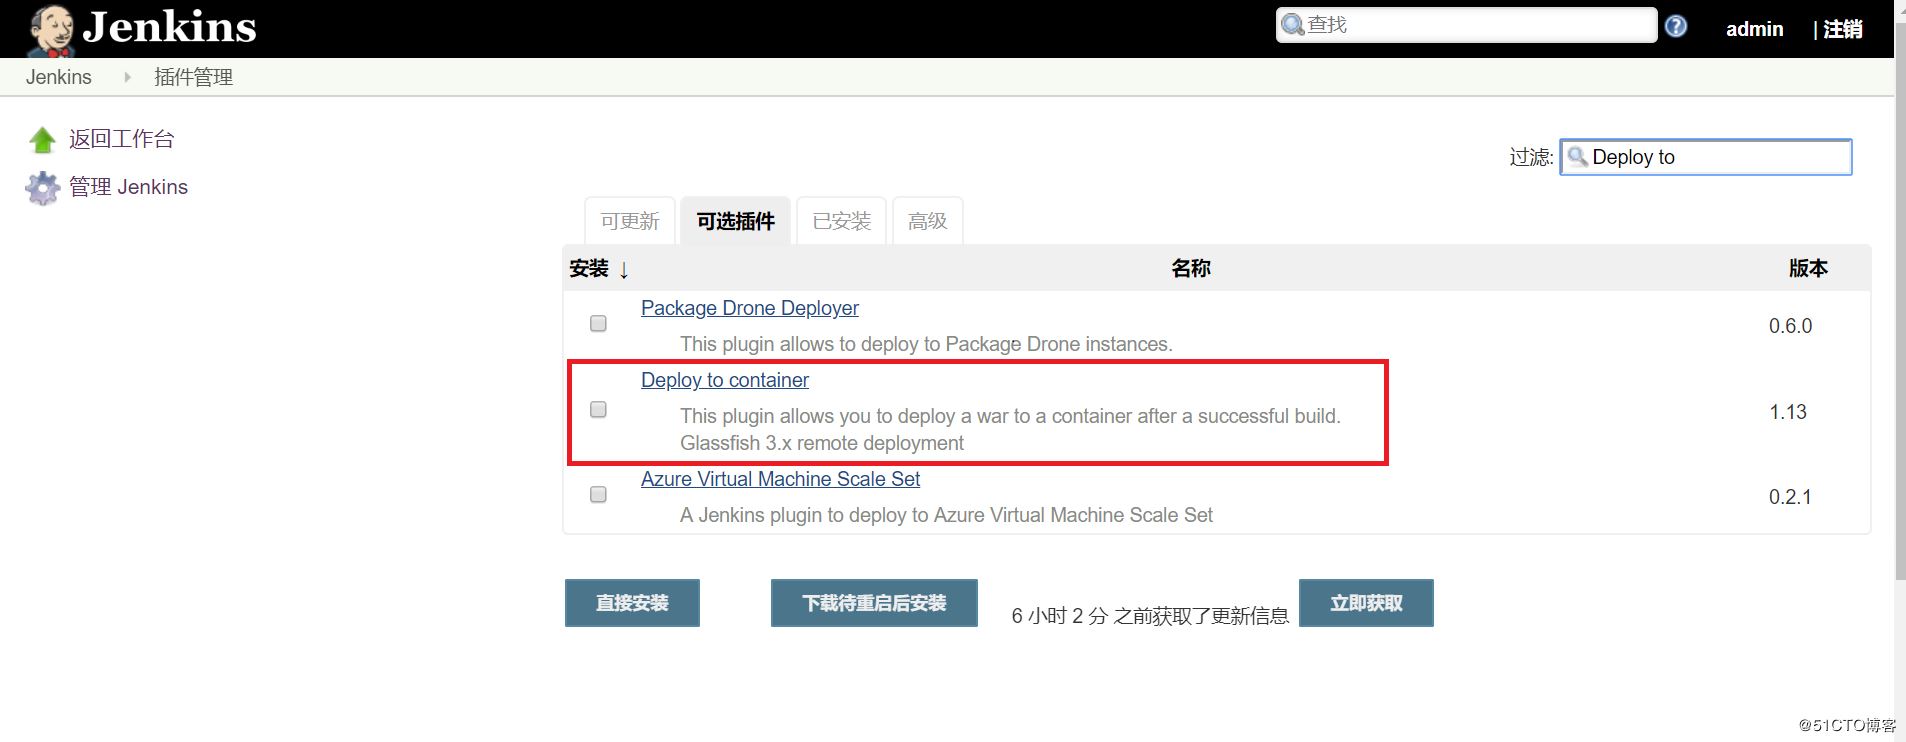The width and height of the screenshot is (1906, 742).
Task: Click the gear icon for 管理 Jenkins
Action: (42, 188)
